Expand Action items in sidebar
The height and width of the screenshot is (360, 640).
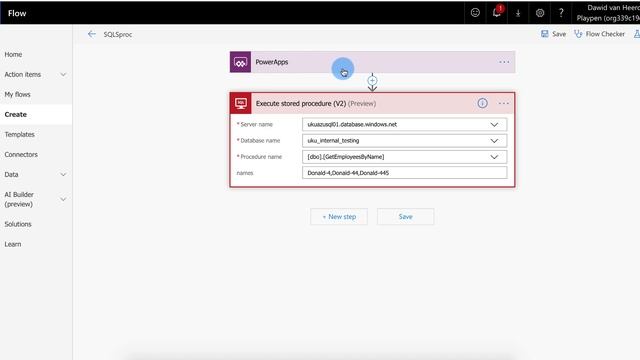63,75
